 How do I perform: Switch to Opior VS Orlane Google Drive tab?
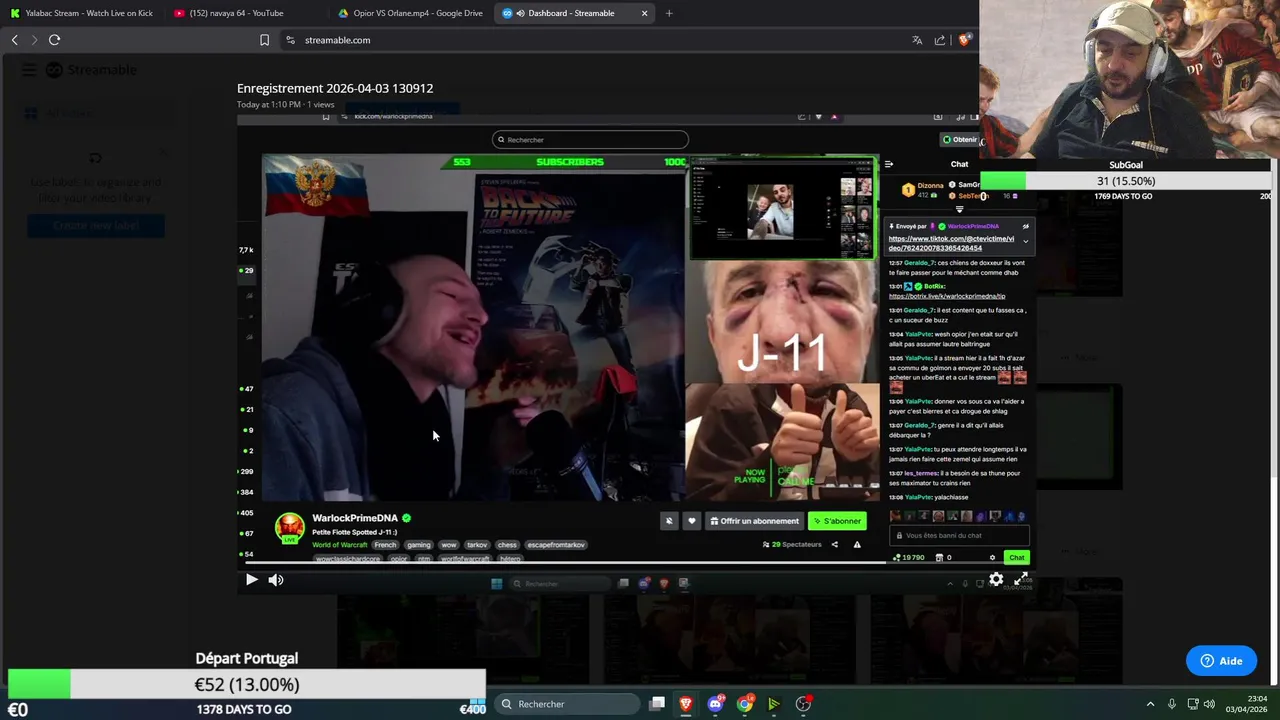pyautogui.click(x=410, y=13)
